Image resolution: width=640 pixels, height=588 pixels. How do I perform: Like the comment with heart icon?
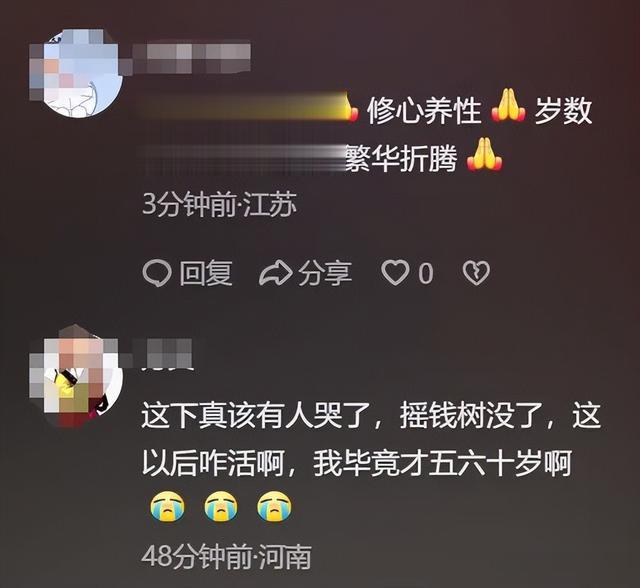[395, 272]
